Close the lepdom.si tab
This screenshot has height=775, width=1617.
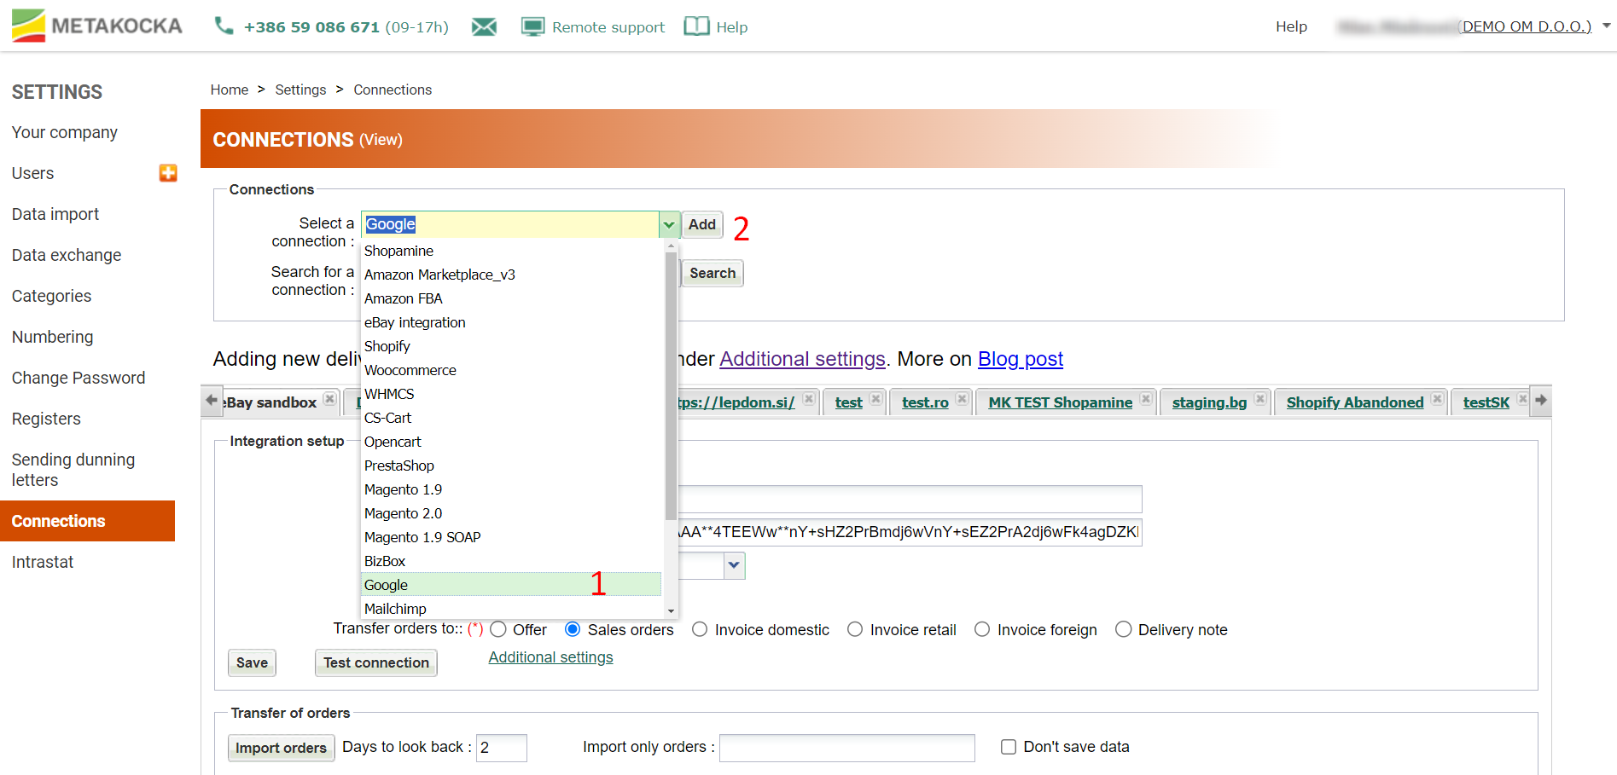[x=809, y=399]
